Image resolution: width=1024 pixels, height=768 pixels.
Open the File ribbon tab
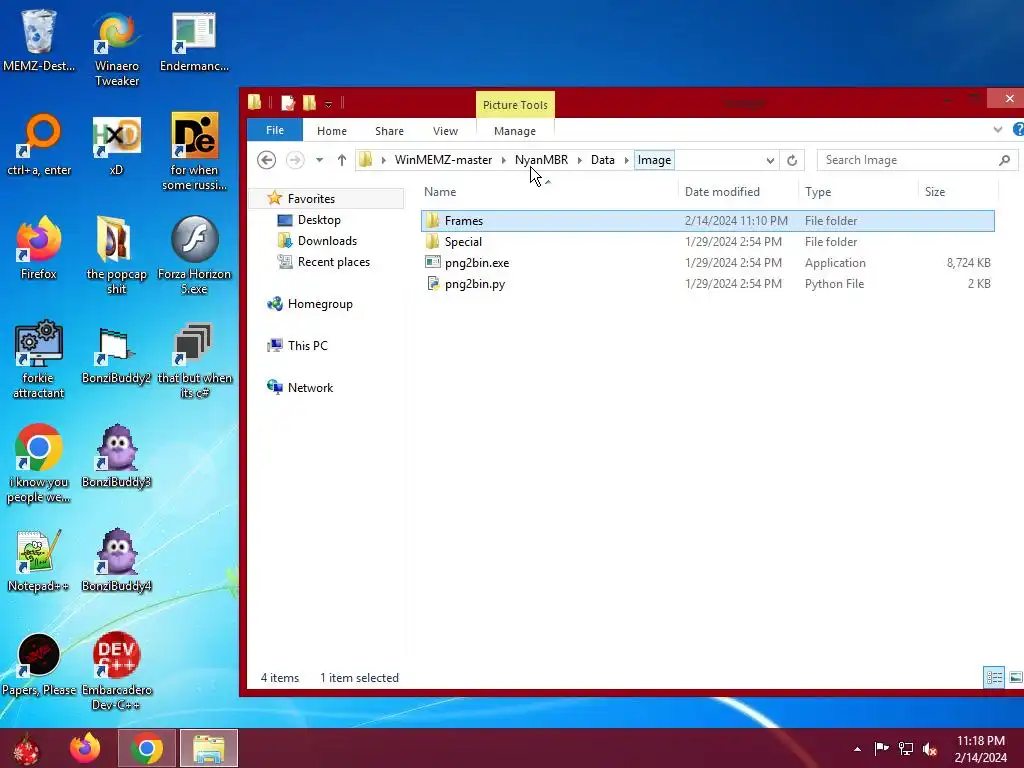[x=275, y=130]
